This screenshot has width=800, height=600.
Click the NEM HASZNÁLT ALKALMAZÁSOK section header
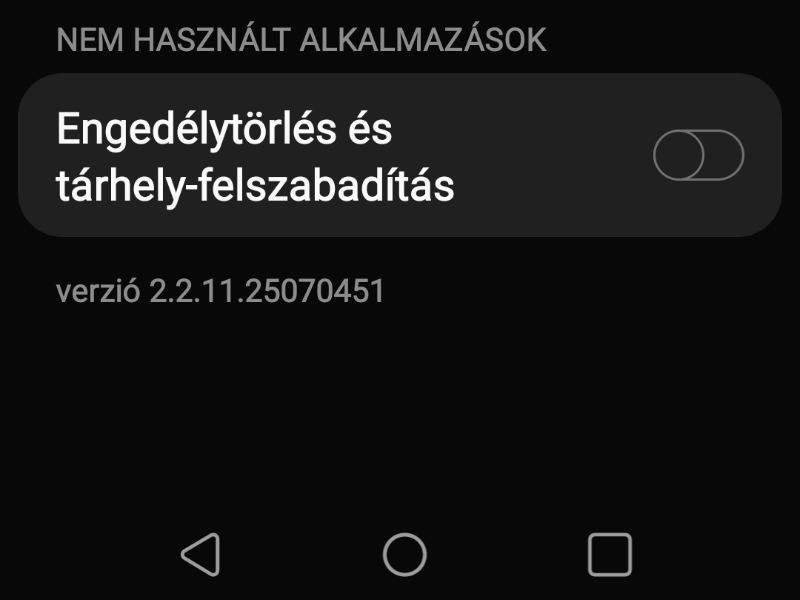tap(302, 40)
